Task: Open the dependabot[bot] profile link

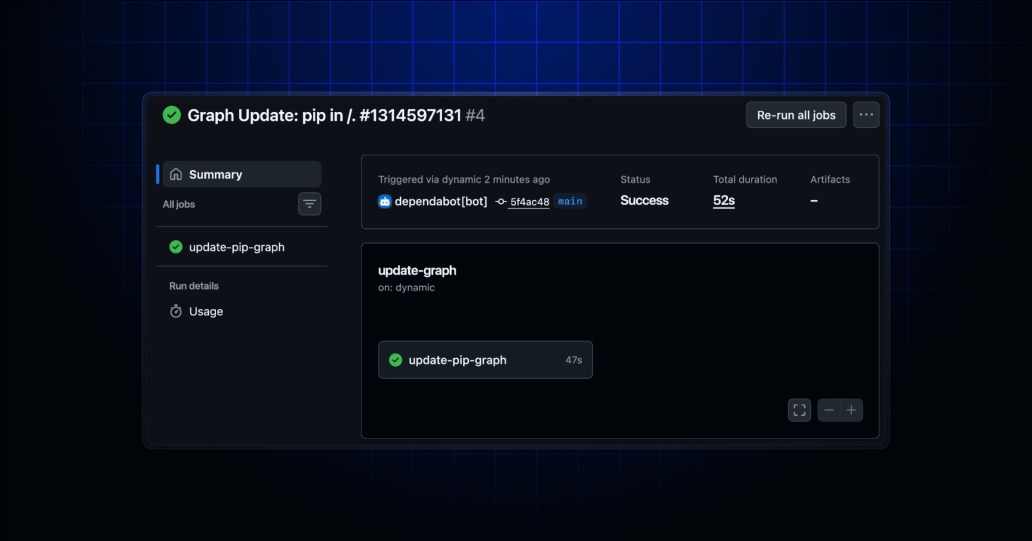Action: click(441, 201)
